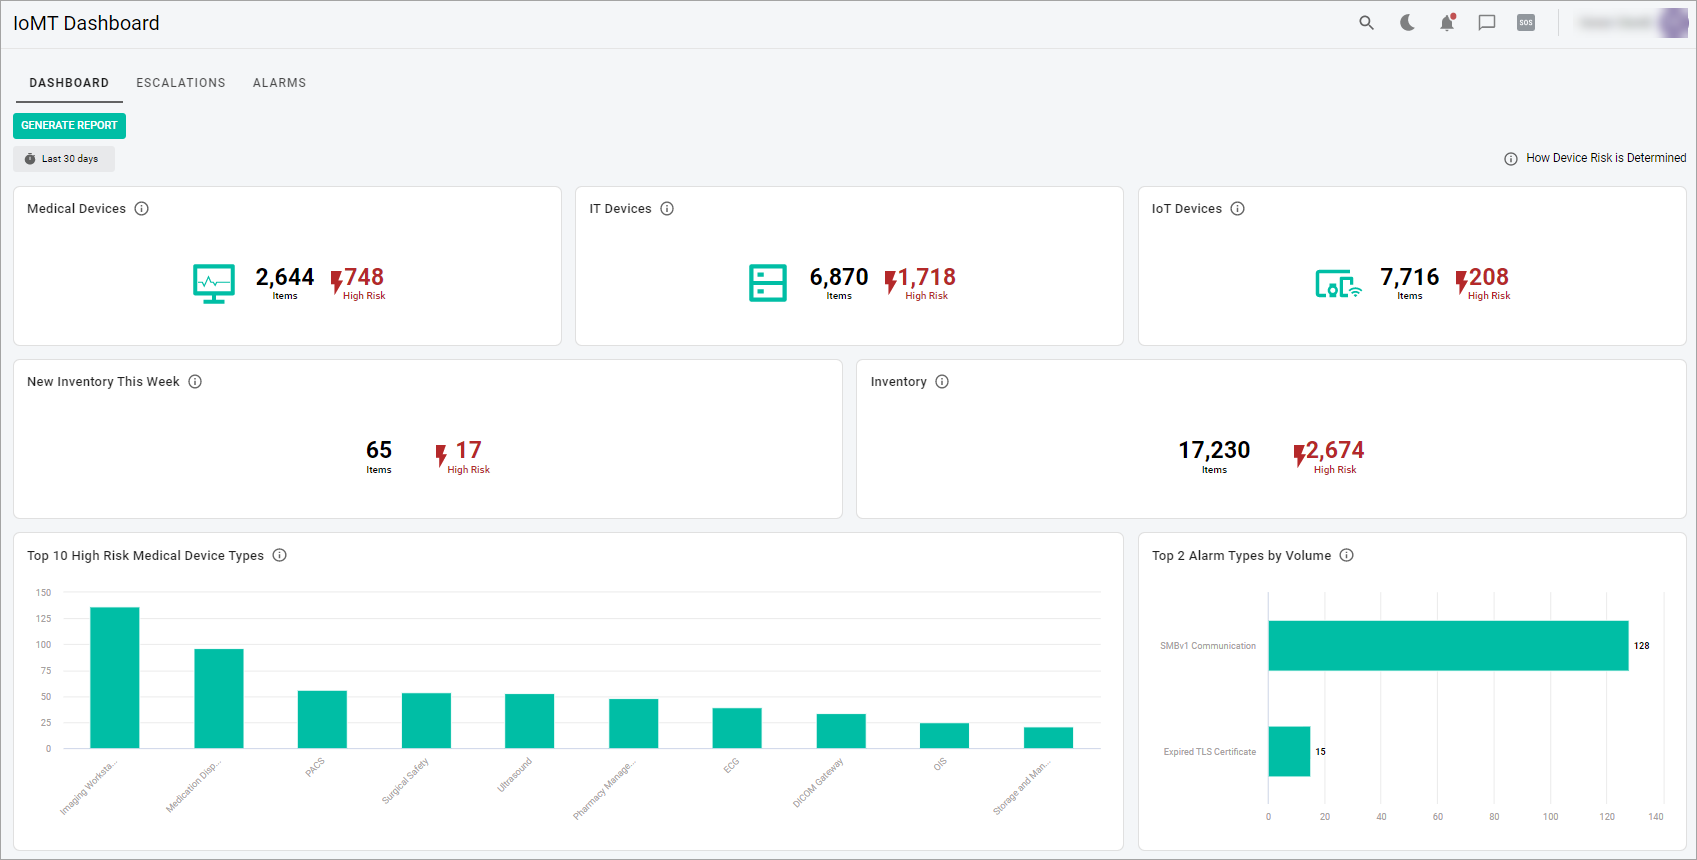
Task: Open 65 new inventory items
Action: click(379, 456)
